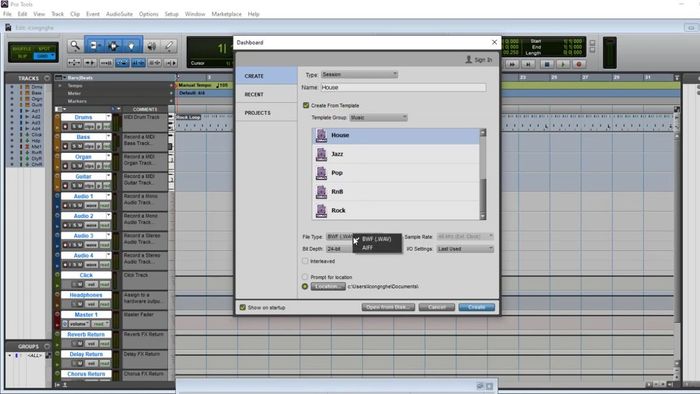Click the transport Stop button

coord(546,64)
